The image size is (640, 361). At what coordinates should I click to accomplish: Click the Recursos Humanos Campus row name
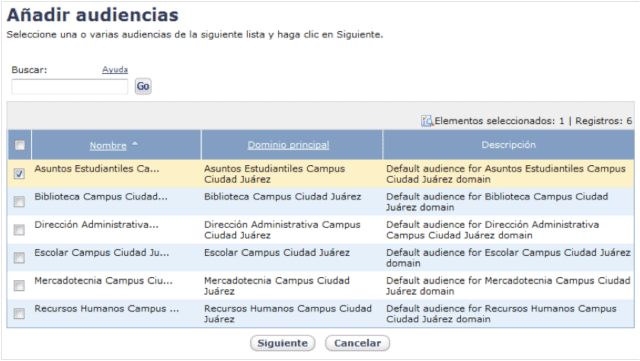107,309
